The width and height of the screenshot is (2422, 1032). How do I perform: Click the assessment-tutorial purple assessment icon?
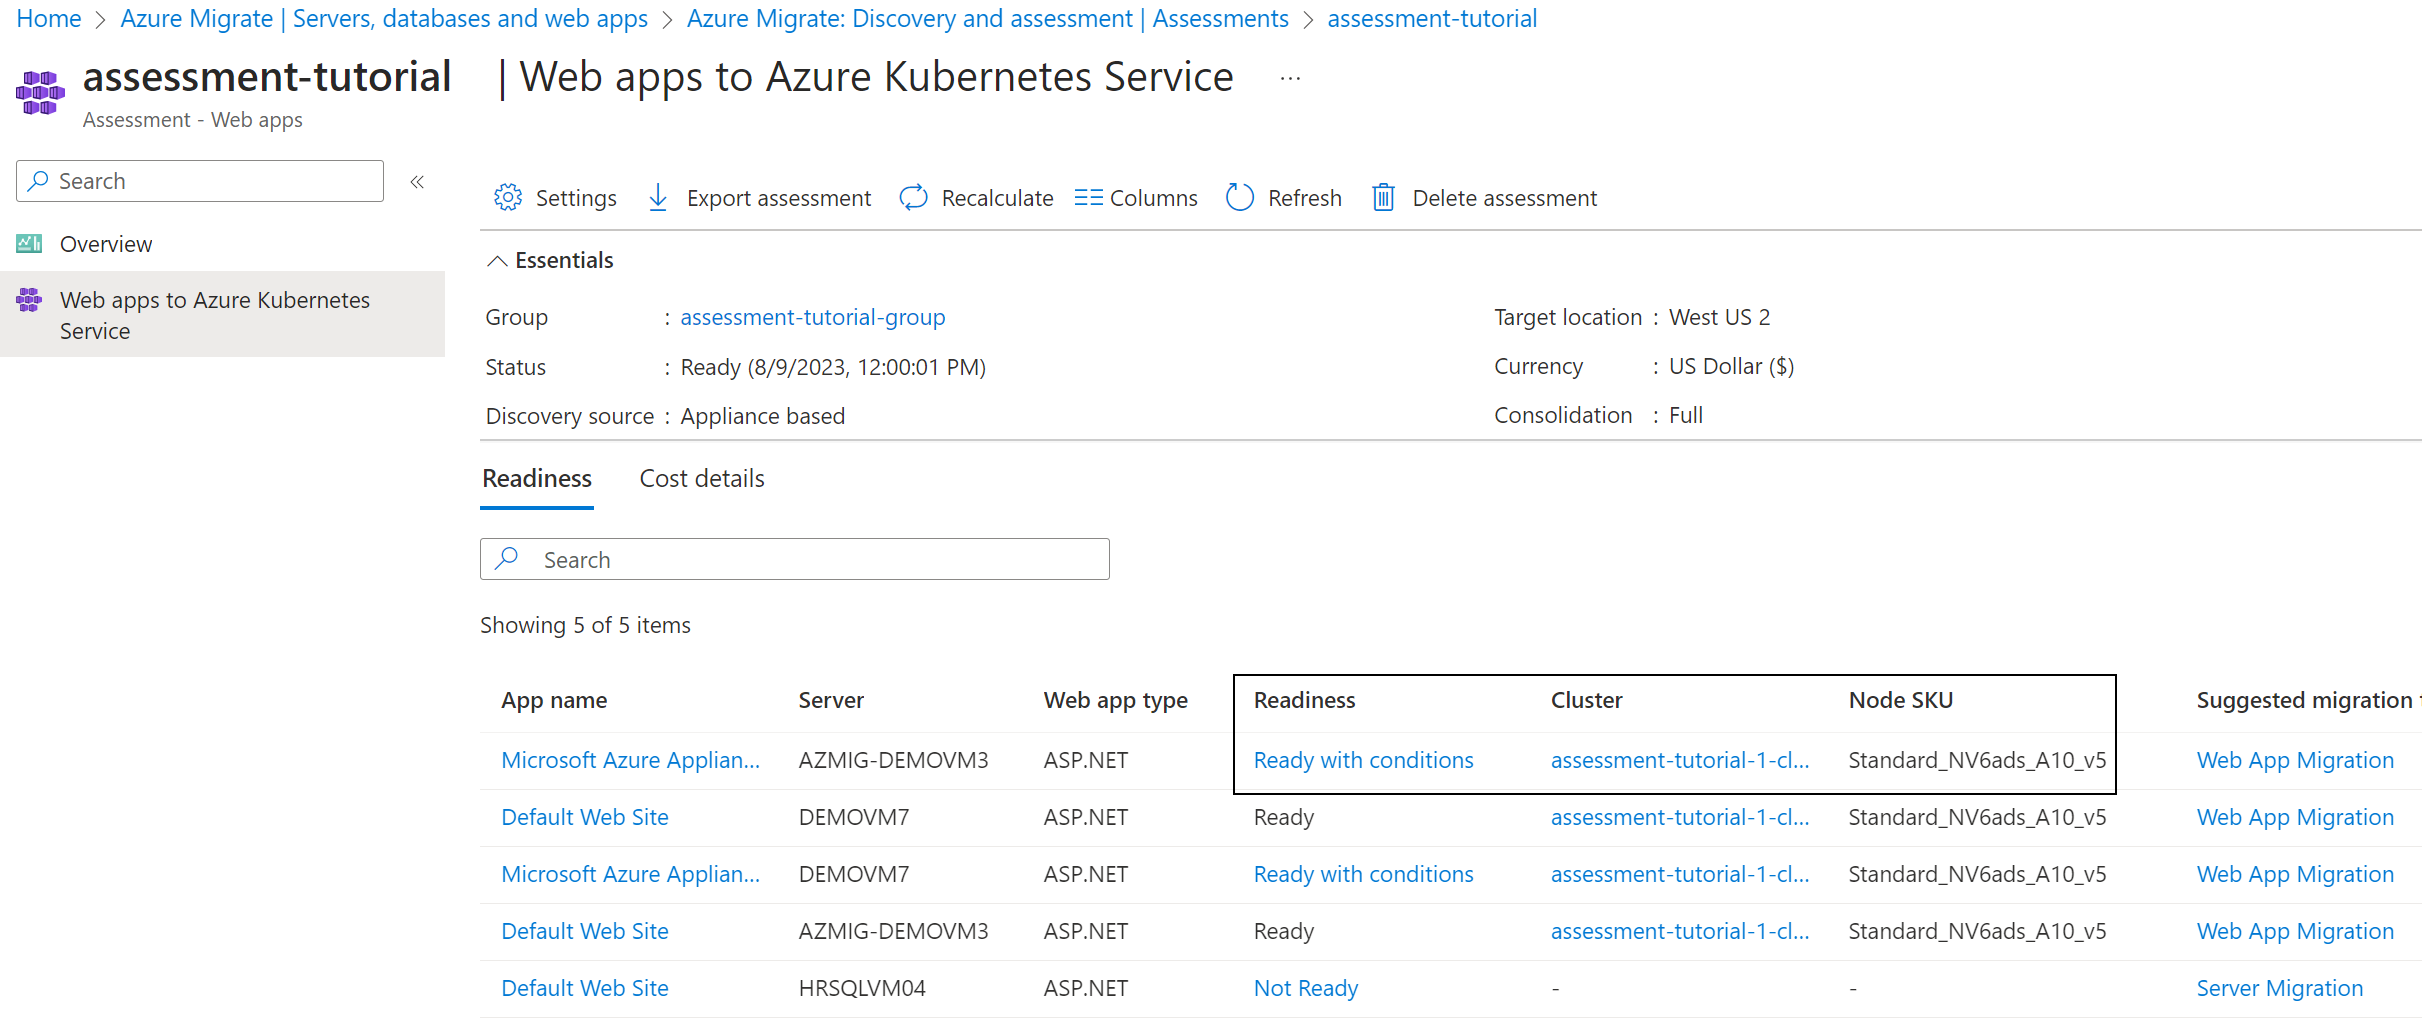point(40,92)
